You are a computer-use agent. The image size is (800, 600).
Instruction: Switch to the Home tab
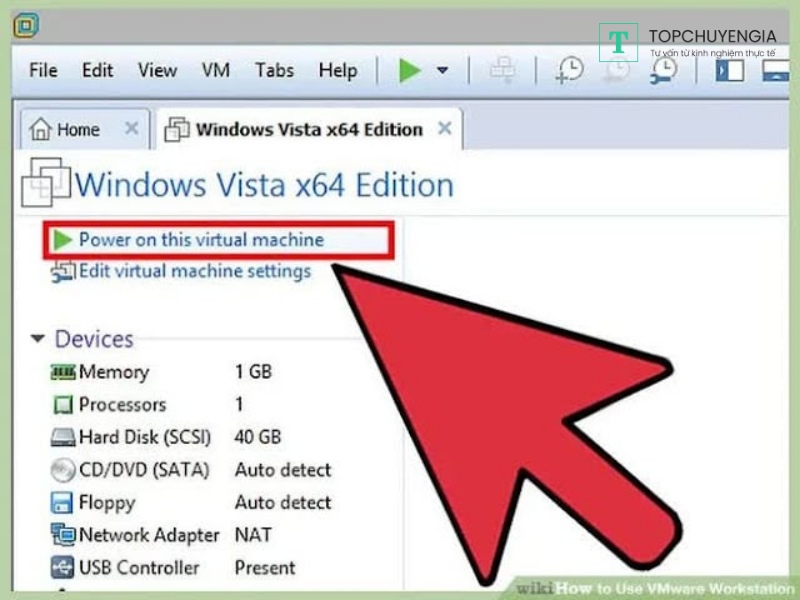(x=67, y=130)
